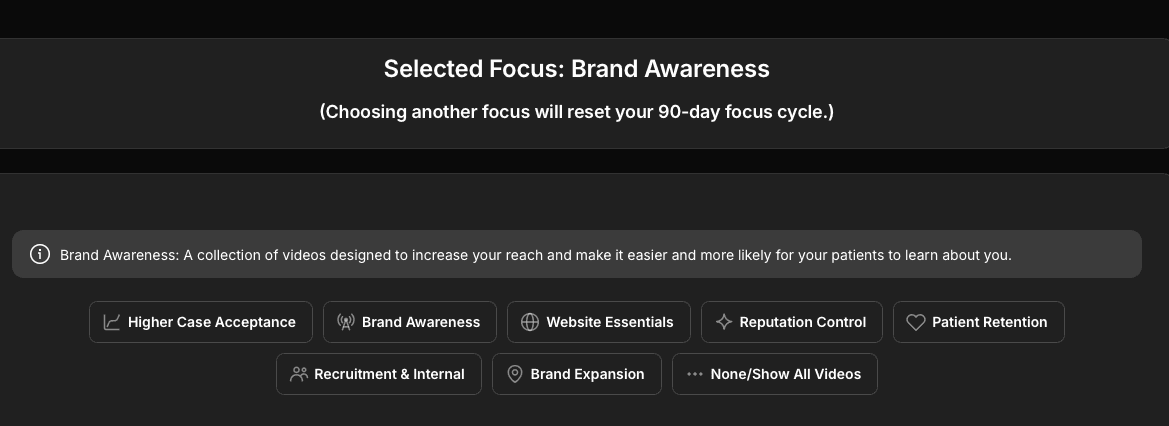The image size is (1169, 426).
Task: Click the people icon for Recruitment & Internal
Action: [298, 374]
